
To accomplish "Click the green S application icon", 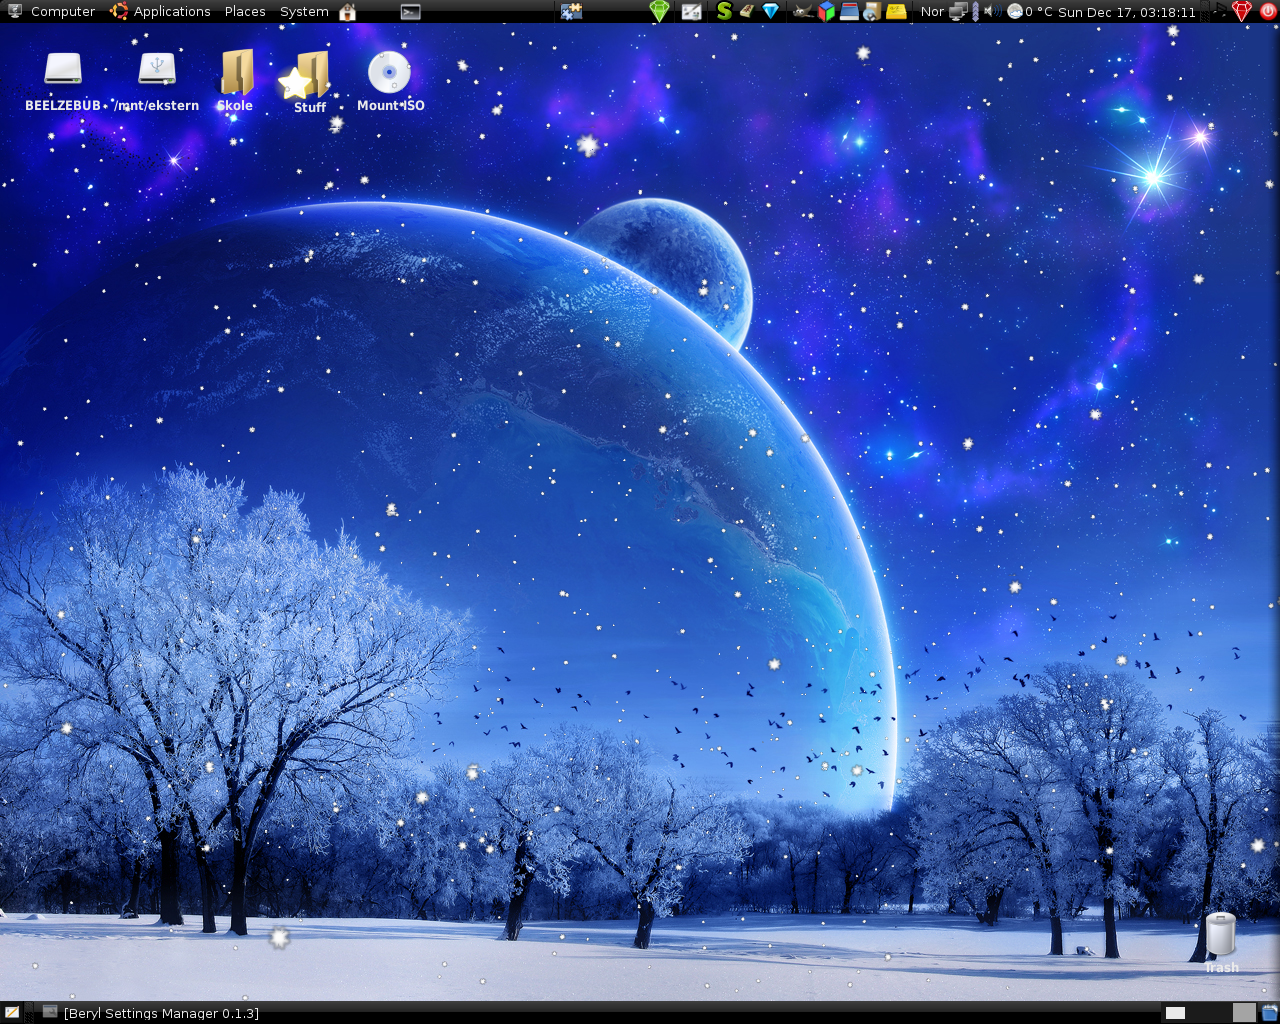I will click(725, 11).
